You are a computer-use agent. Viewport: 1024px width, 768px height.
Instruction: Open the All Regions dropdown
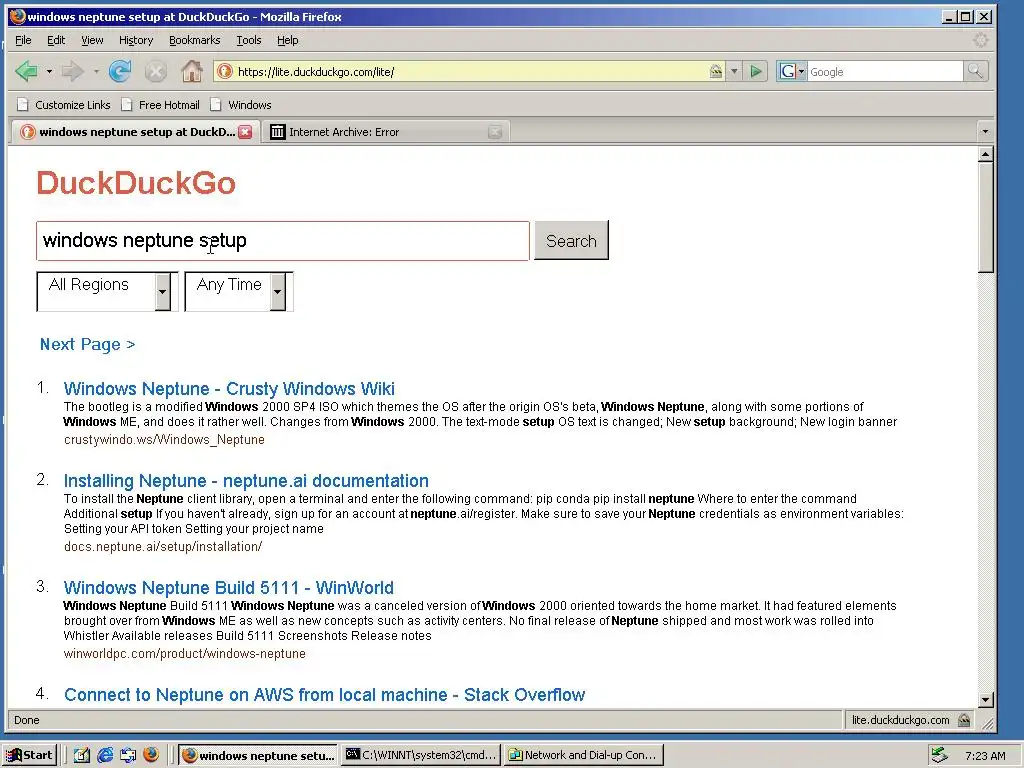tap(106, 291)
